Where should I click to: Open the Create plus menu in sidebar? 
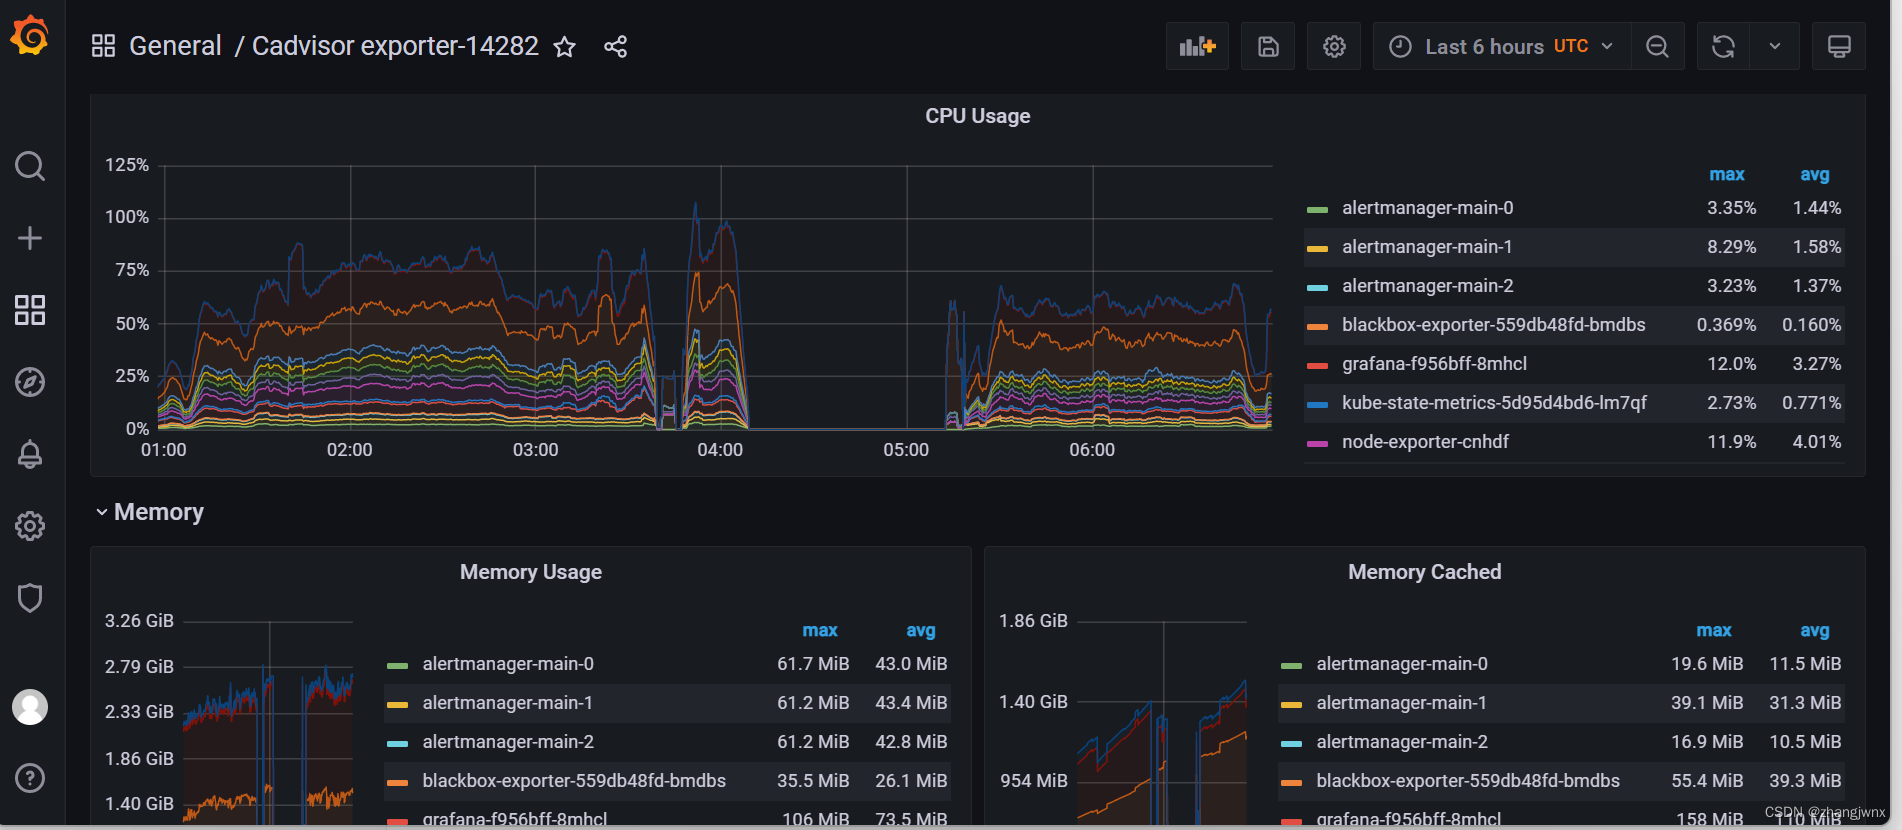[30, 238]
